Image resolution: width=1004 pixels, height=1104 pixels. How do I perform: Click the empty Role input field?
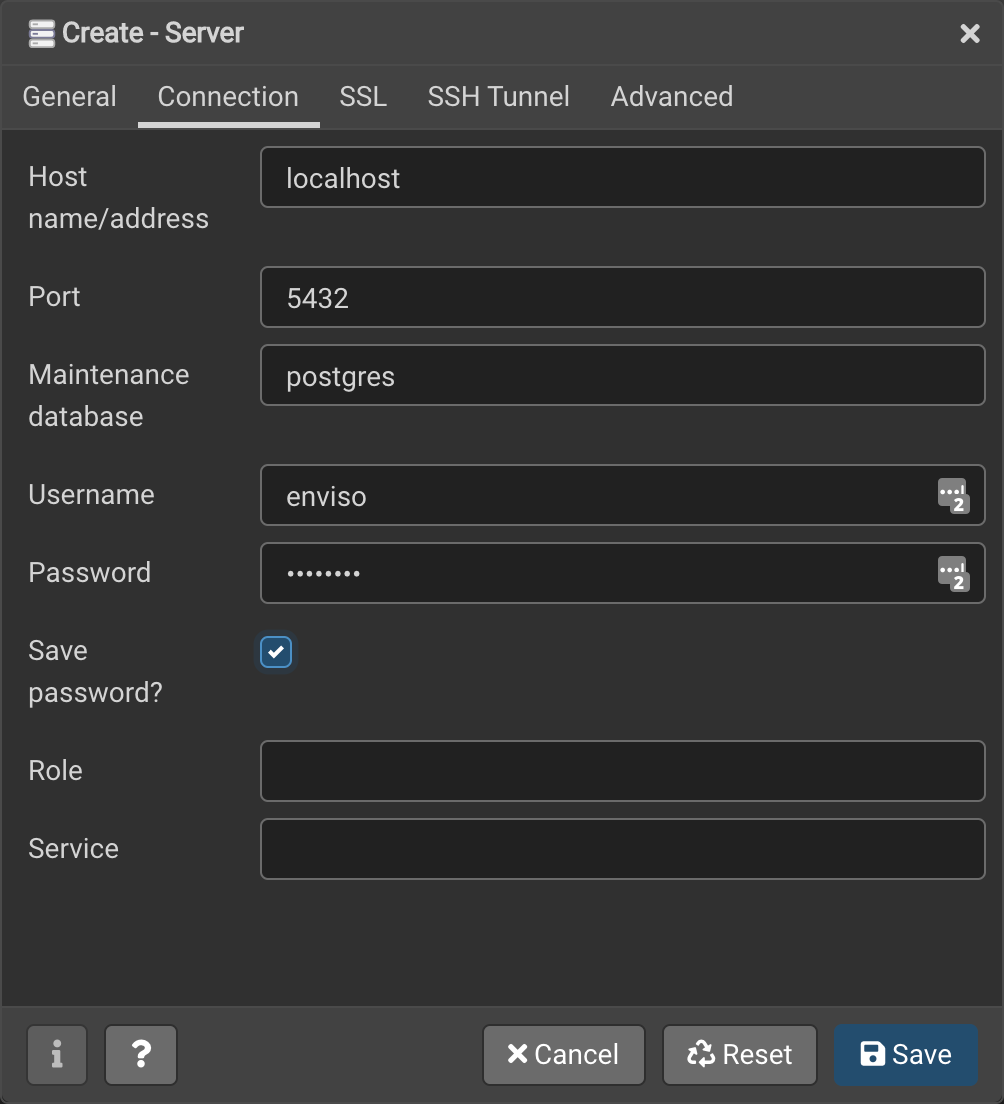[620, 771]
